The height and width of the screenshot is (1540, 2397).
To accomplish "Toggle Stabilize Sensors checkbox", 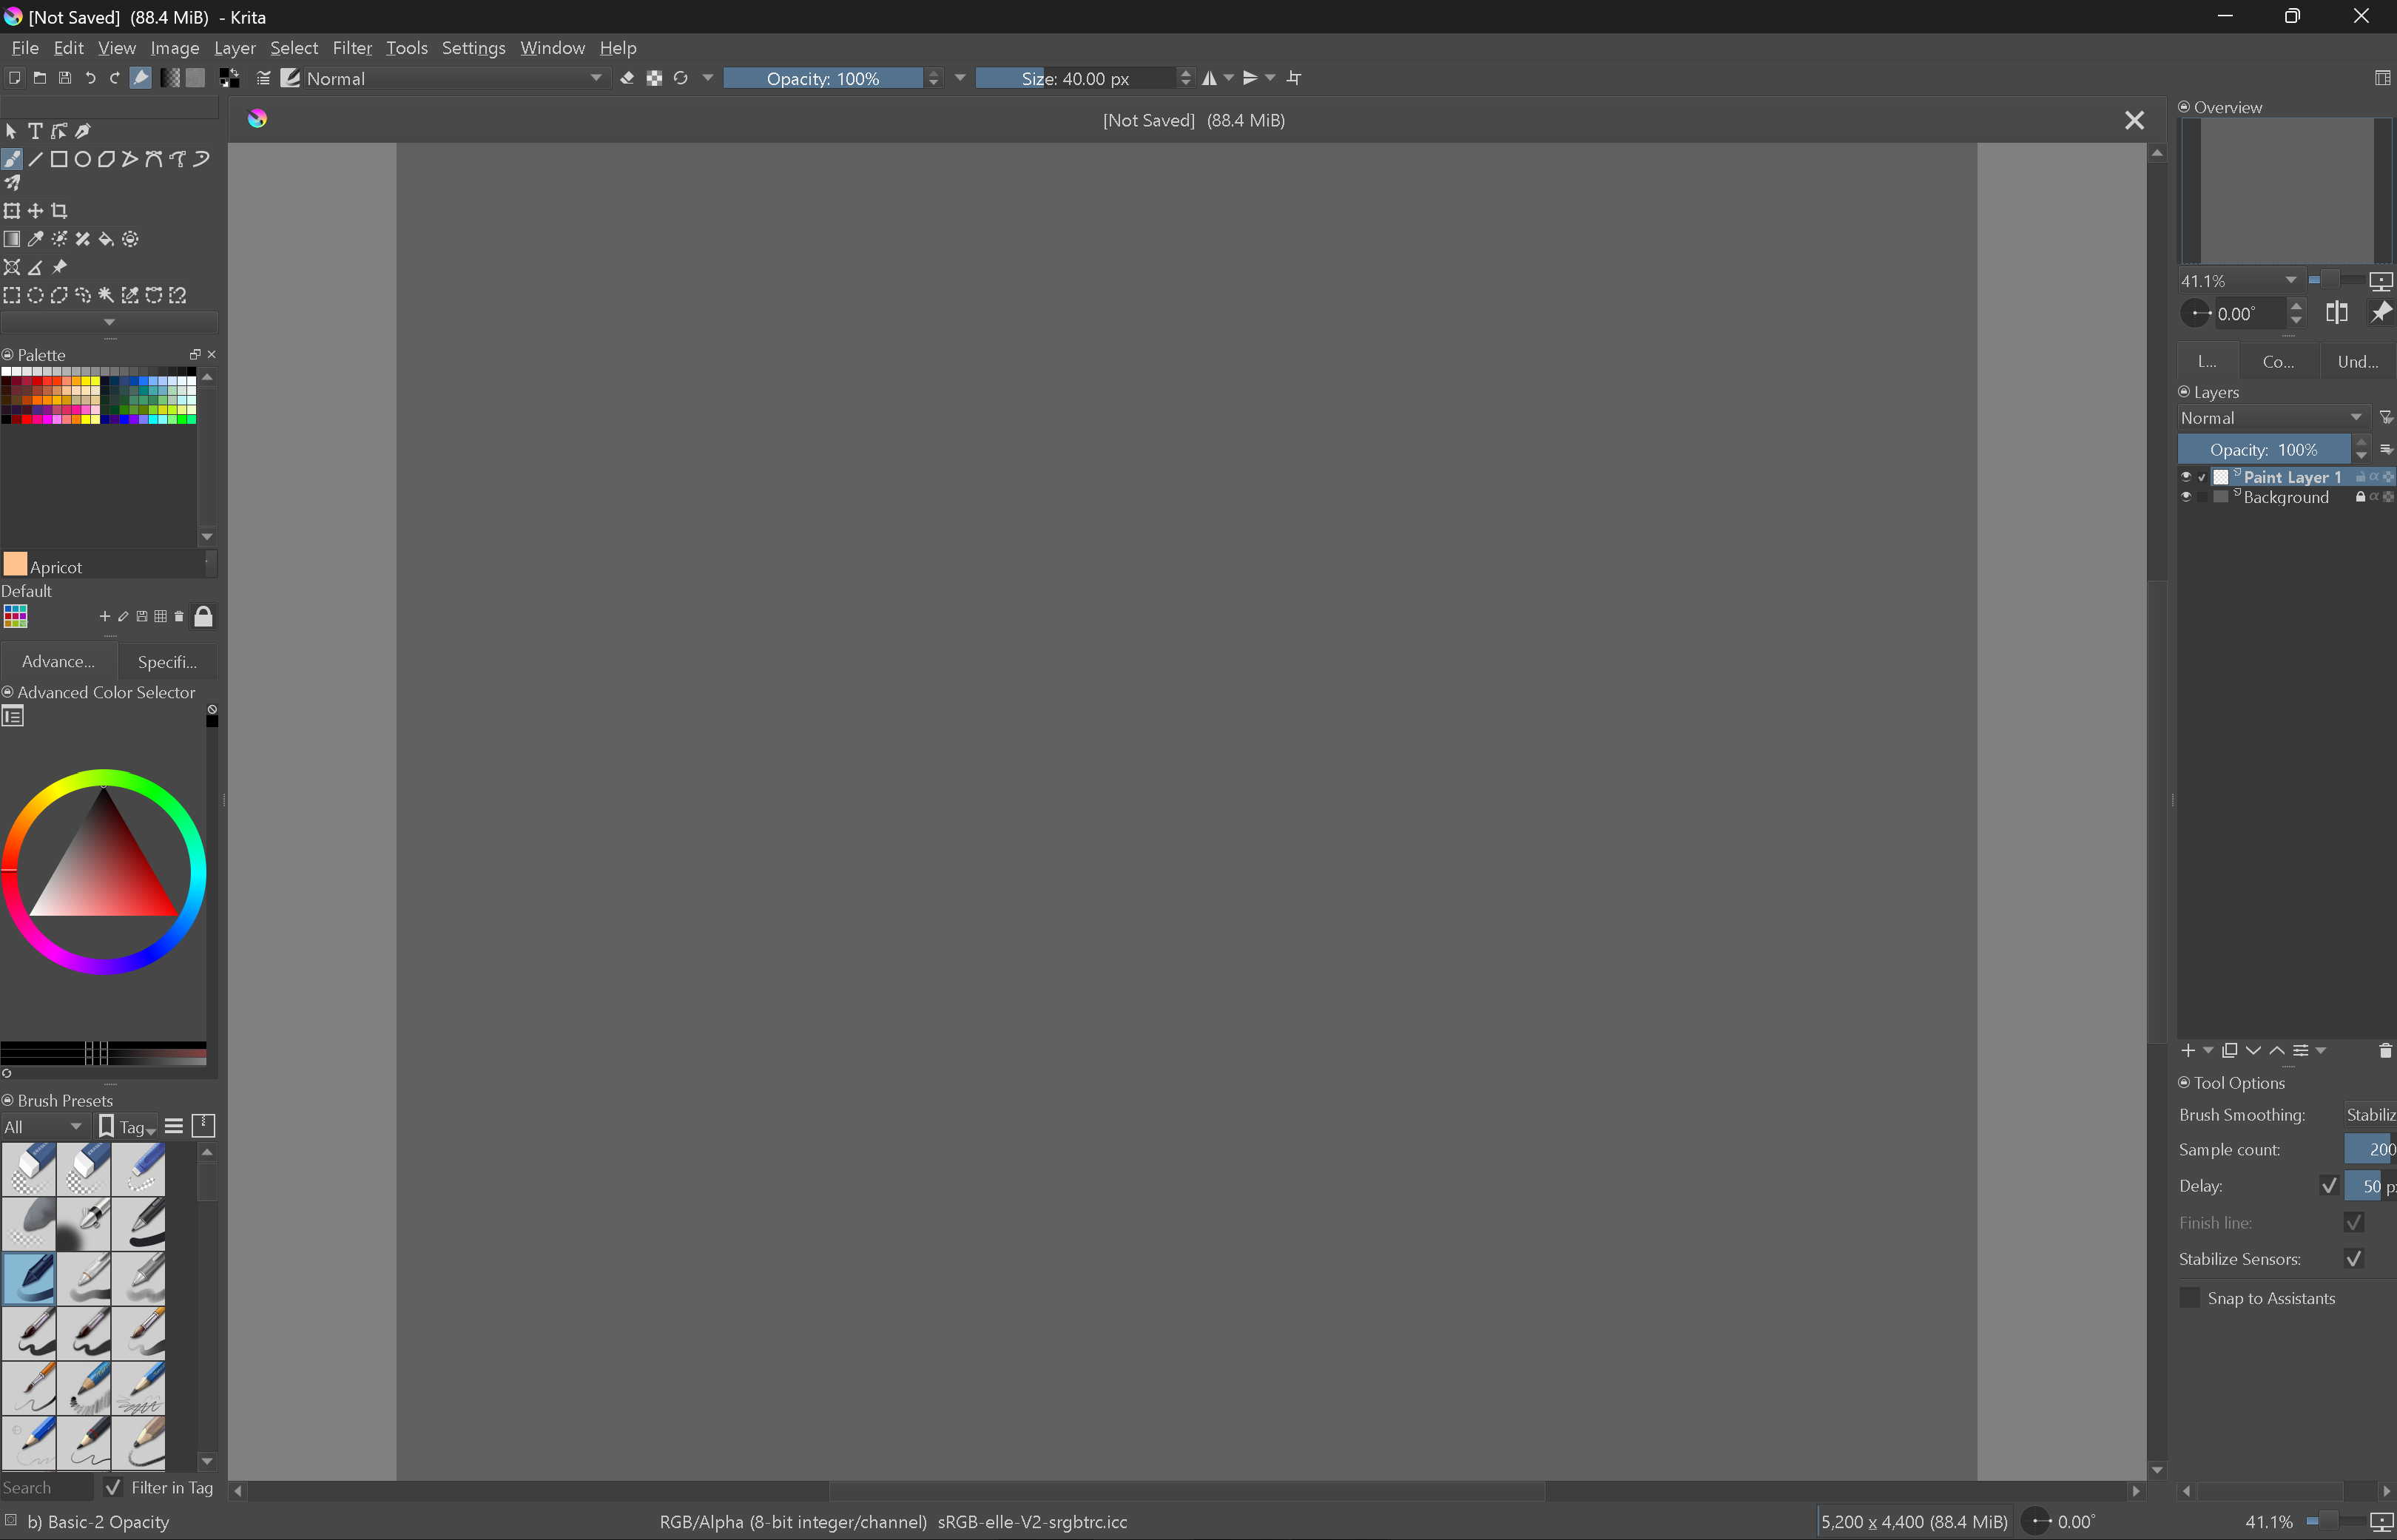I will coord(2354,1259).
